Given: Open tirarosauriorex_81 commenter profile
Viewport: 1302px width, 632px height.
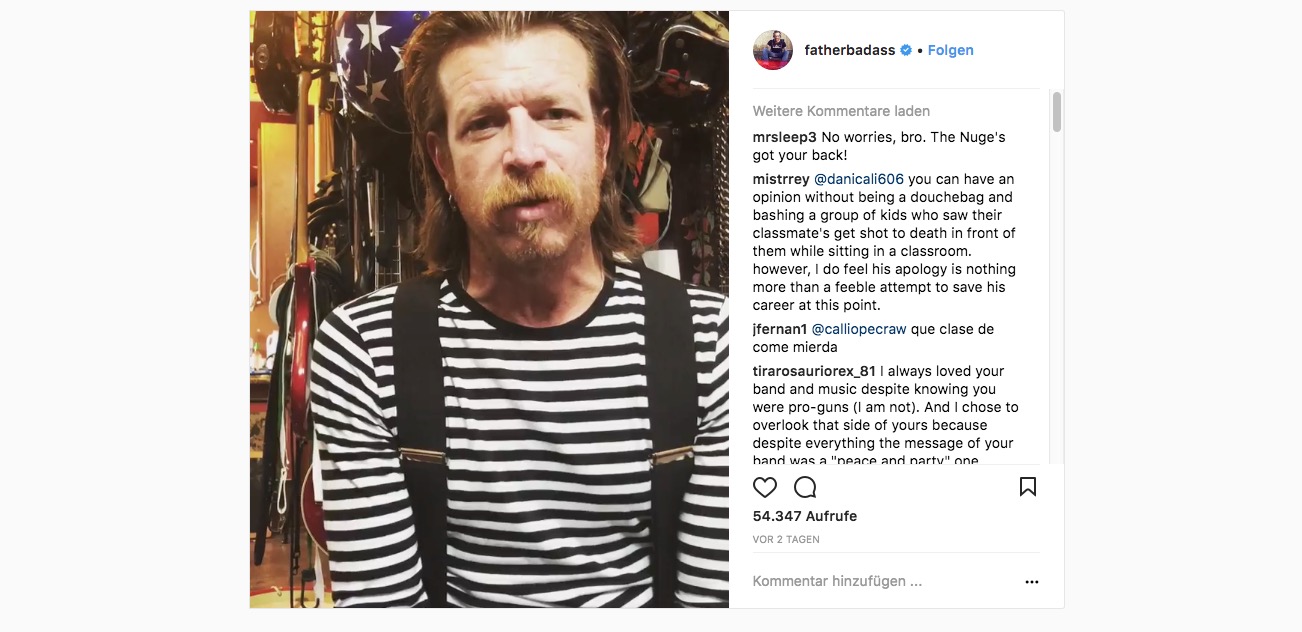Looking at the screenshot, I should 814,371.
